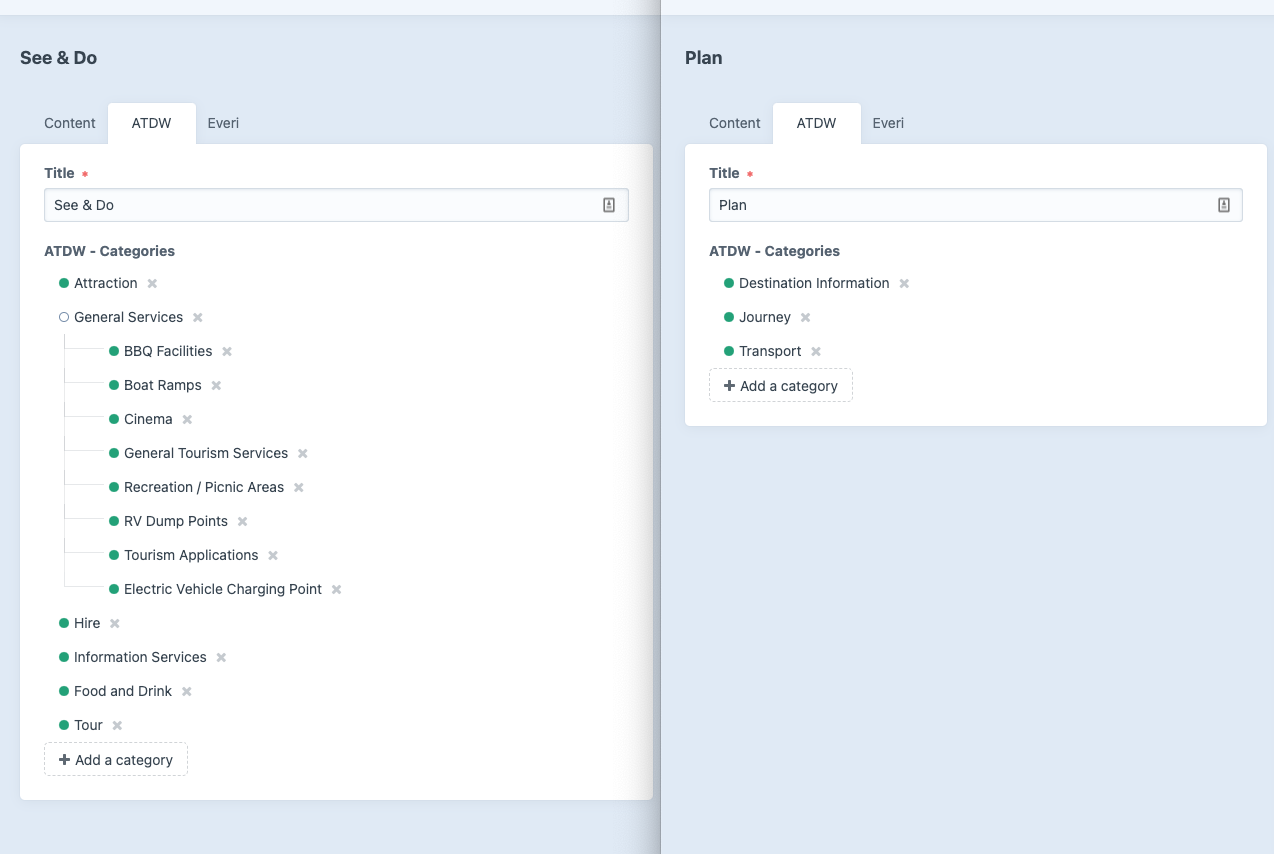Remove General Tourism Services subcategory
1274x854 pixels.
(303, 454)
